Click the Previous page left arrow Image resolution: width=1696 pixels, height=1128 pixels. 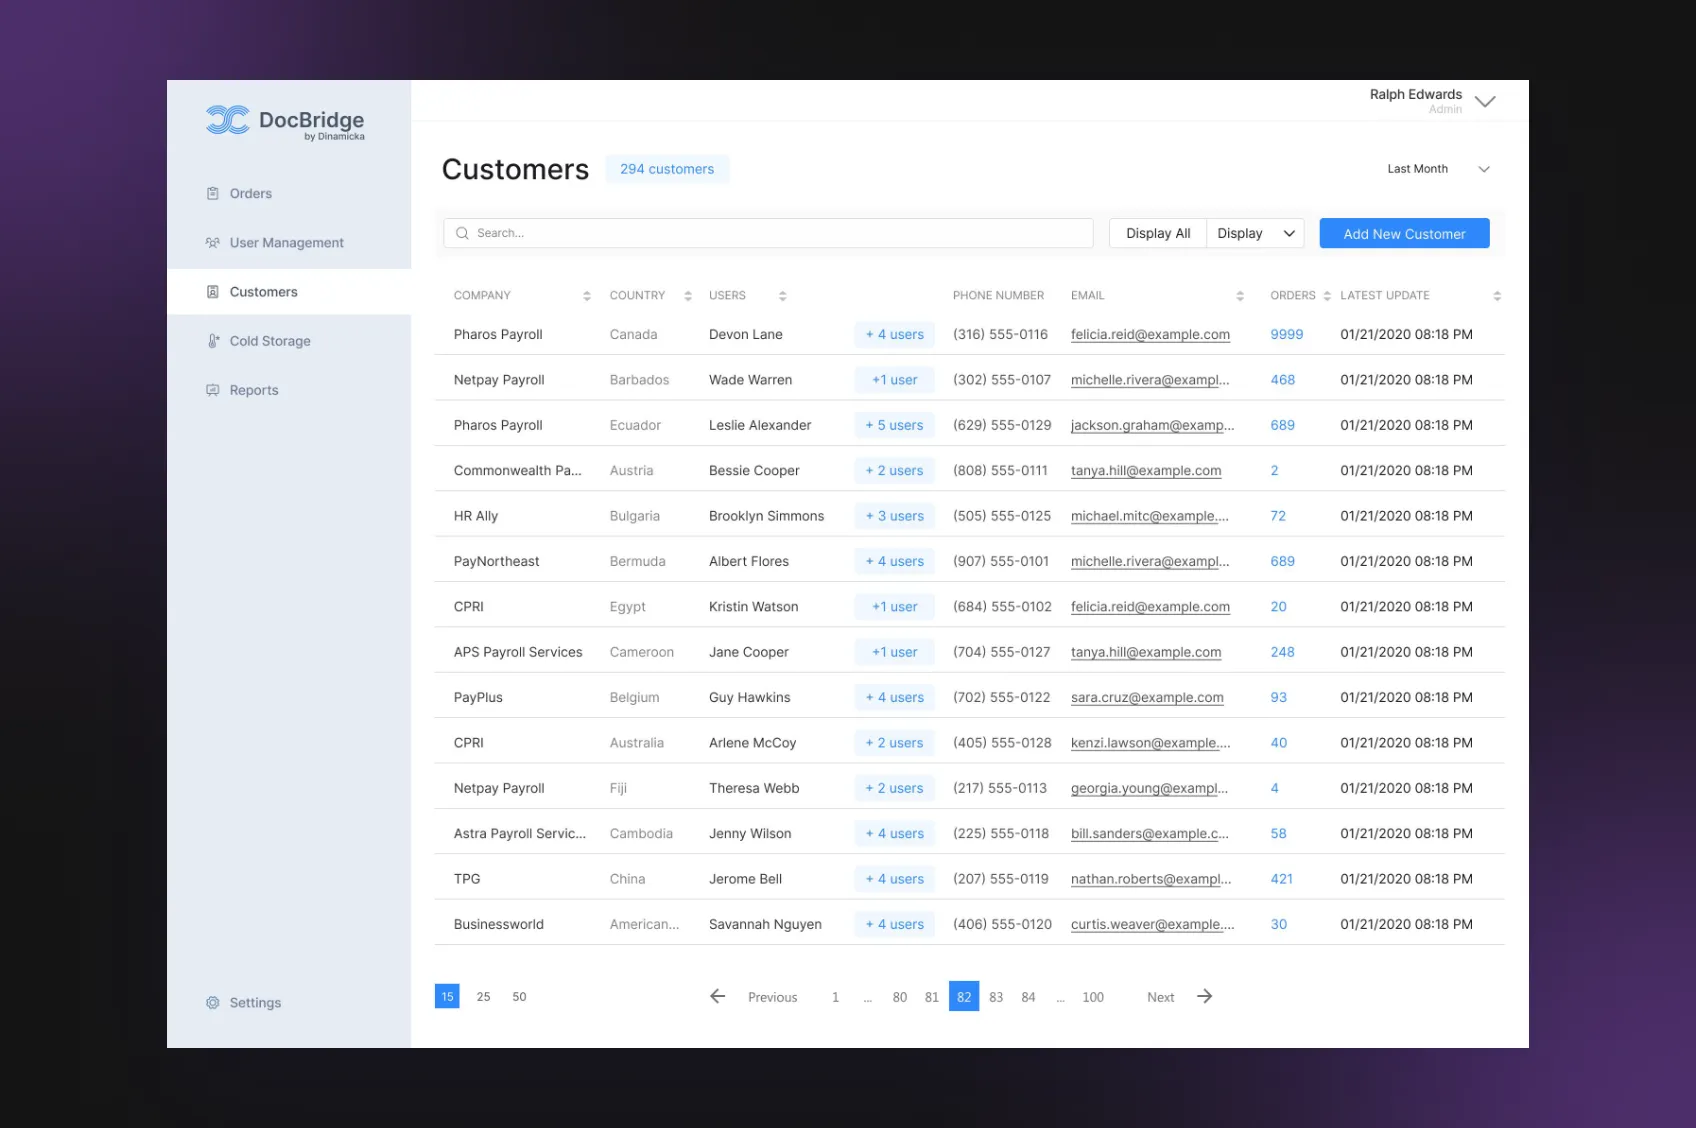click(x=717, y=997)
